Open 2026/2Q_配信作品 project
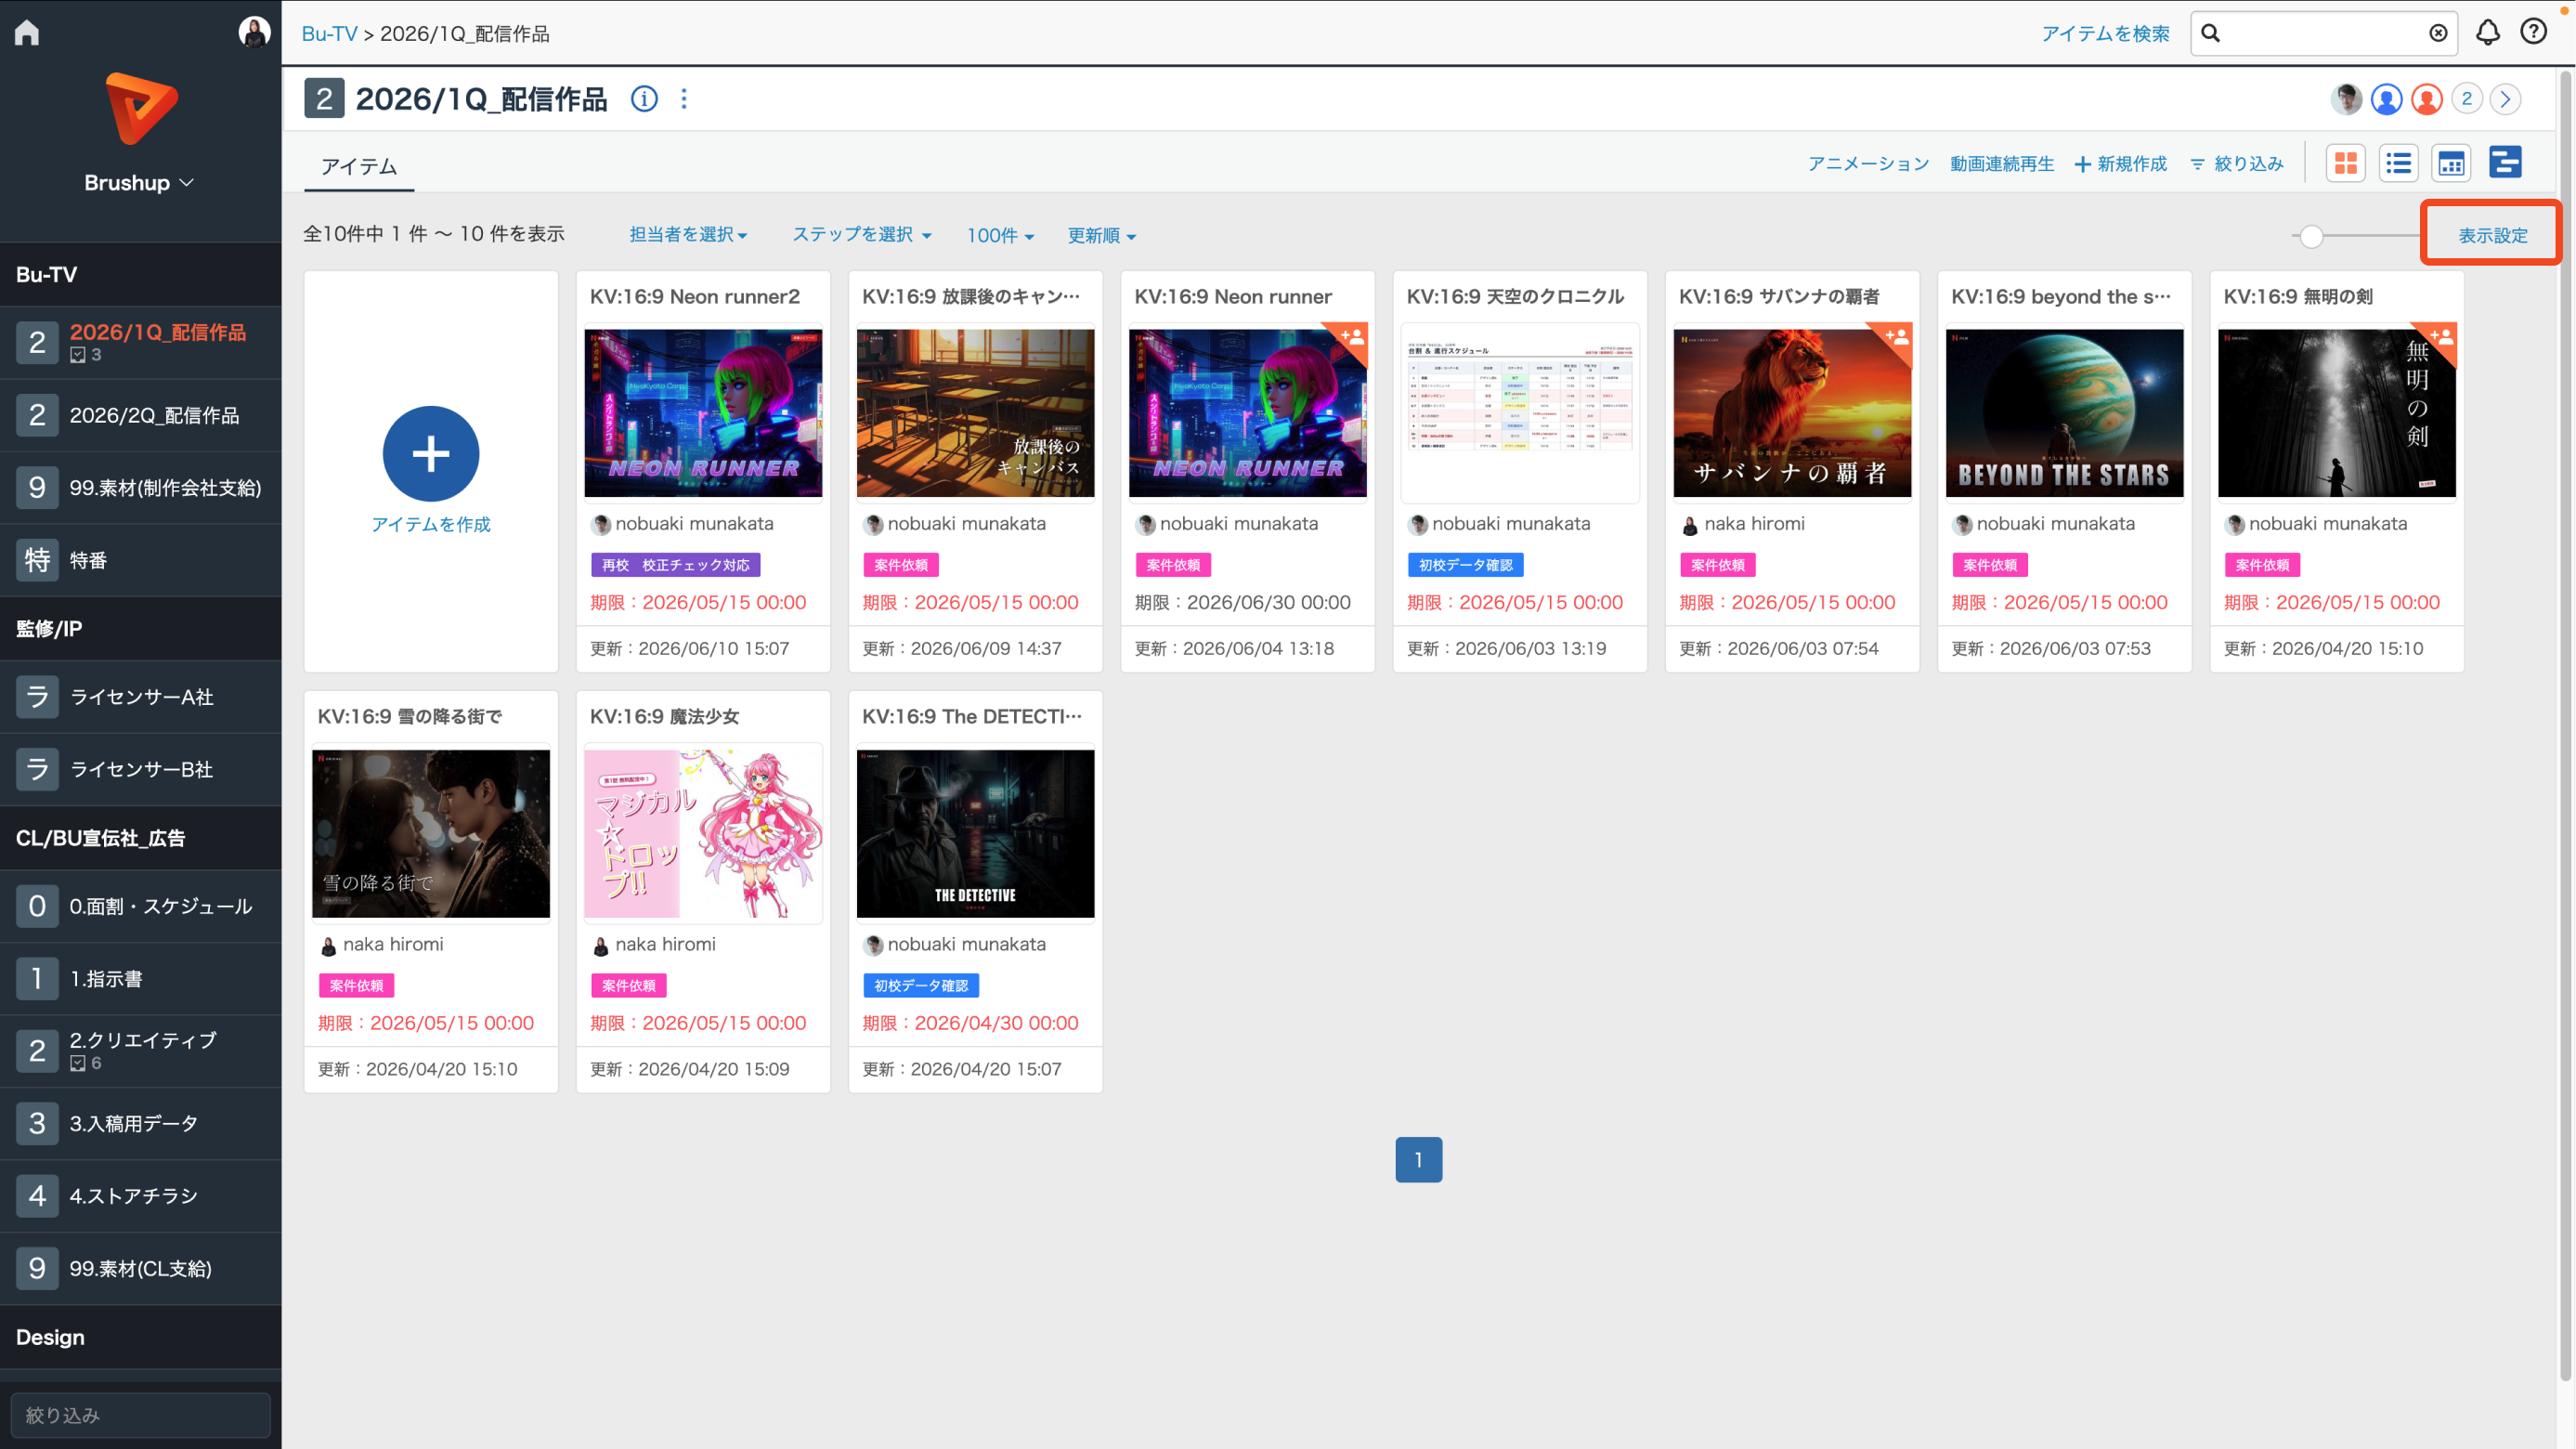Screen dimensions: 2576x1449 click(141, 415)
